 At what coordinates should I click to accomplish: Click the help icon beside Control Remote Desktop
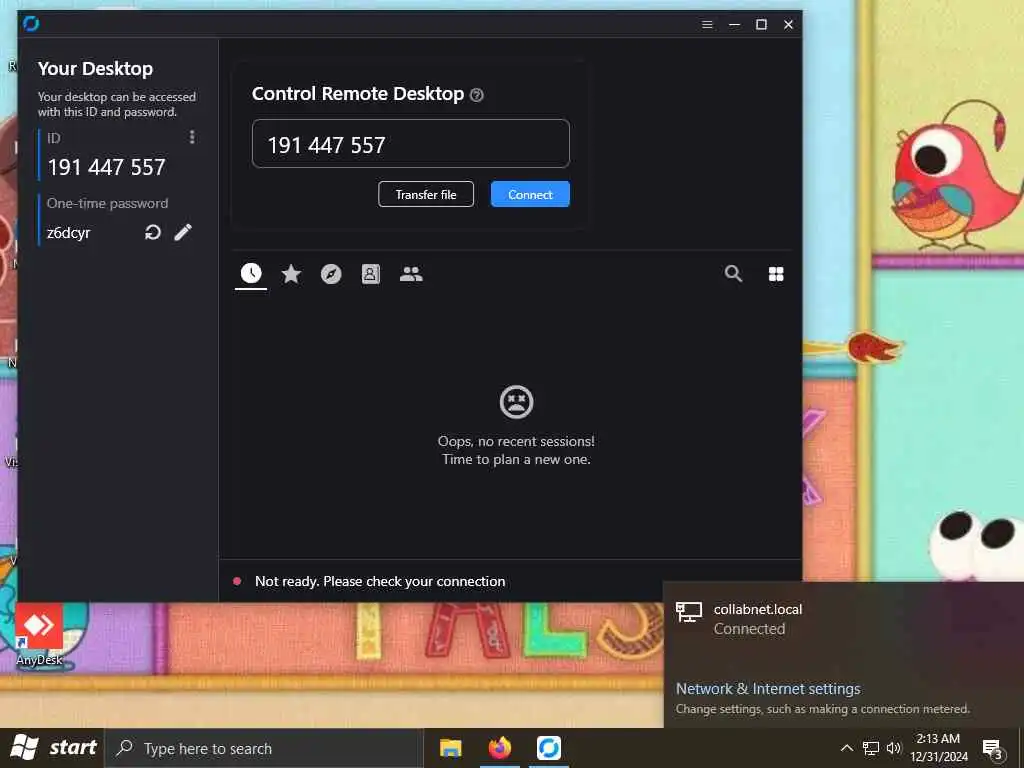(x=477, y=95)
